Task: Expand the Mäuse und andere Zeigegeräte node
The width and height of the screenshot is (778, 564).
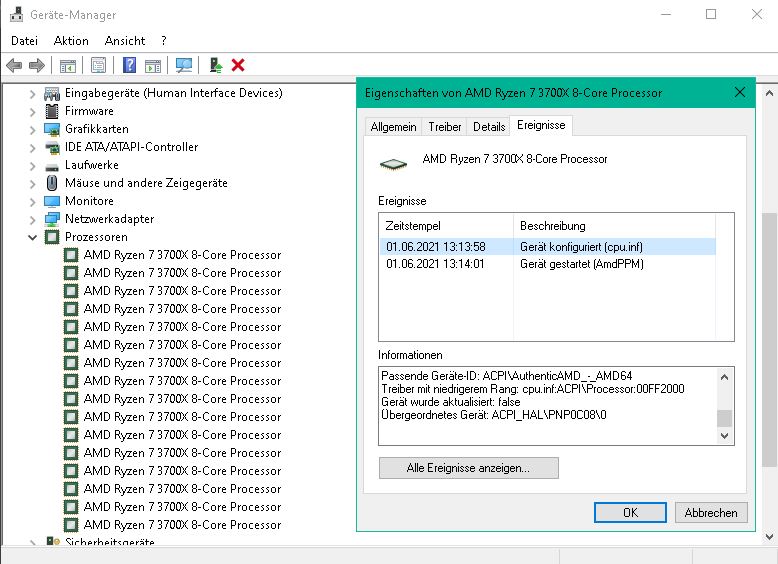Action: [x=33, y=184]
